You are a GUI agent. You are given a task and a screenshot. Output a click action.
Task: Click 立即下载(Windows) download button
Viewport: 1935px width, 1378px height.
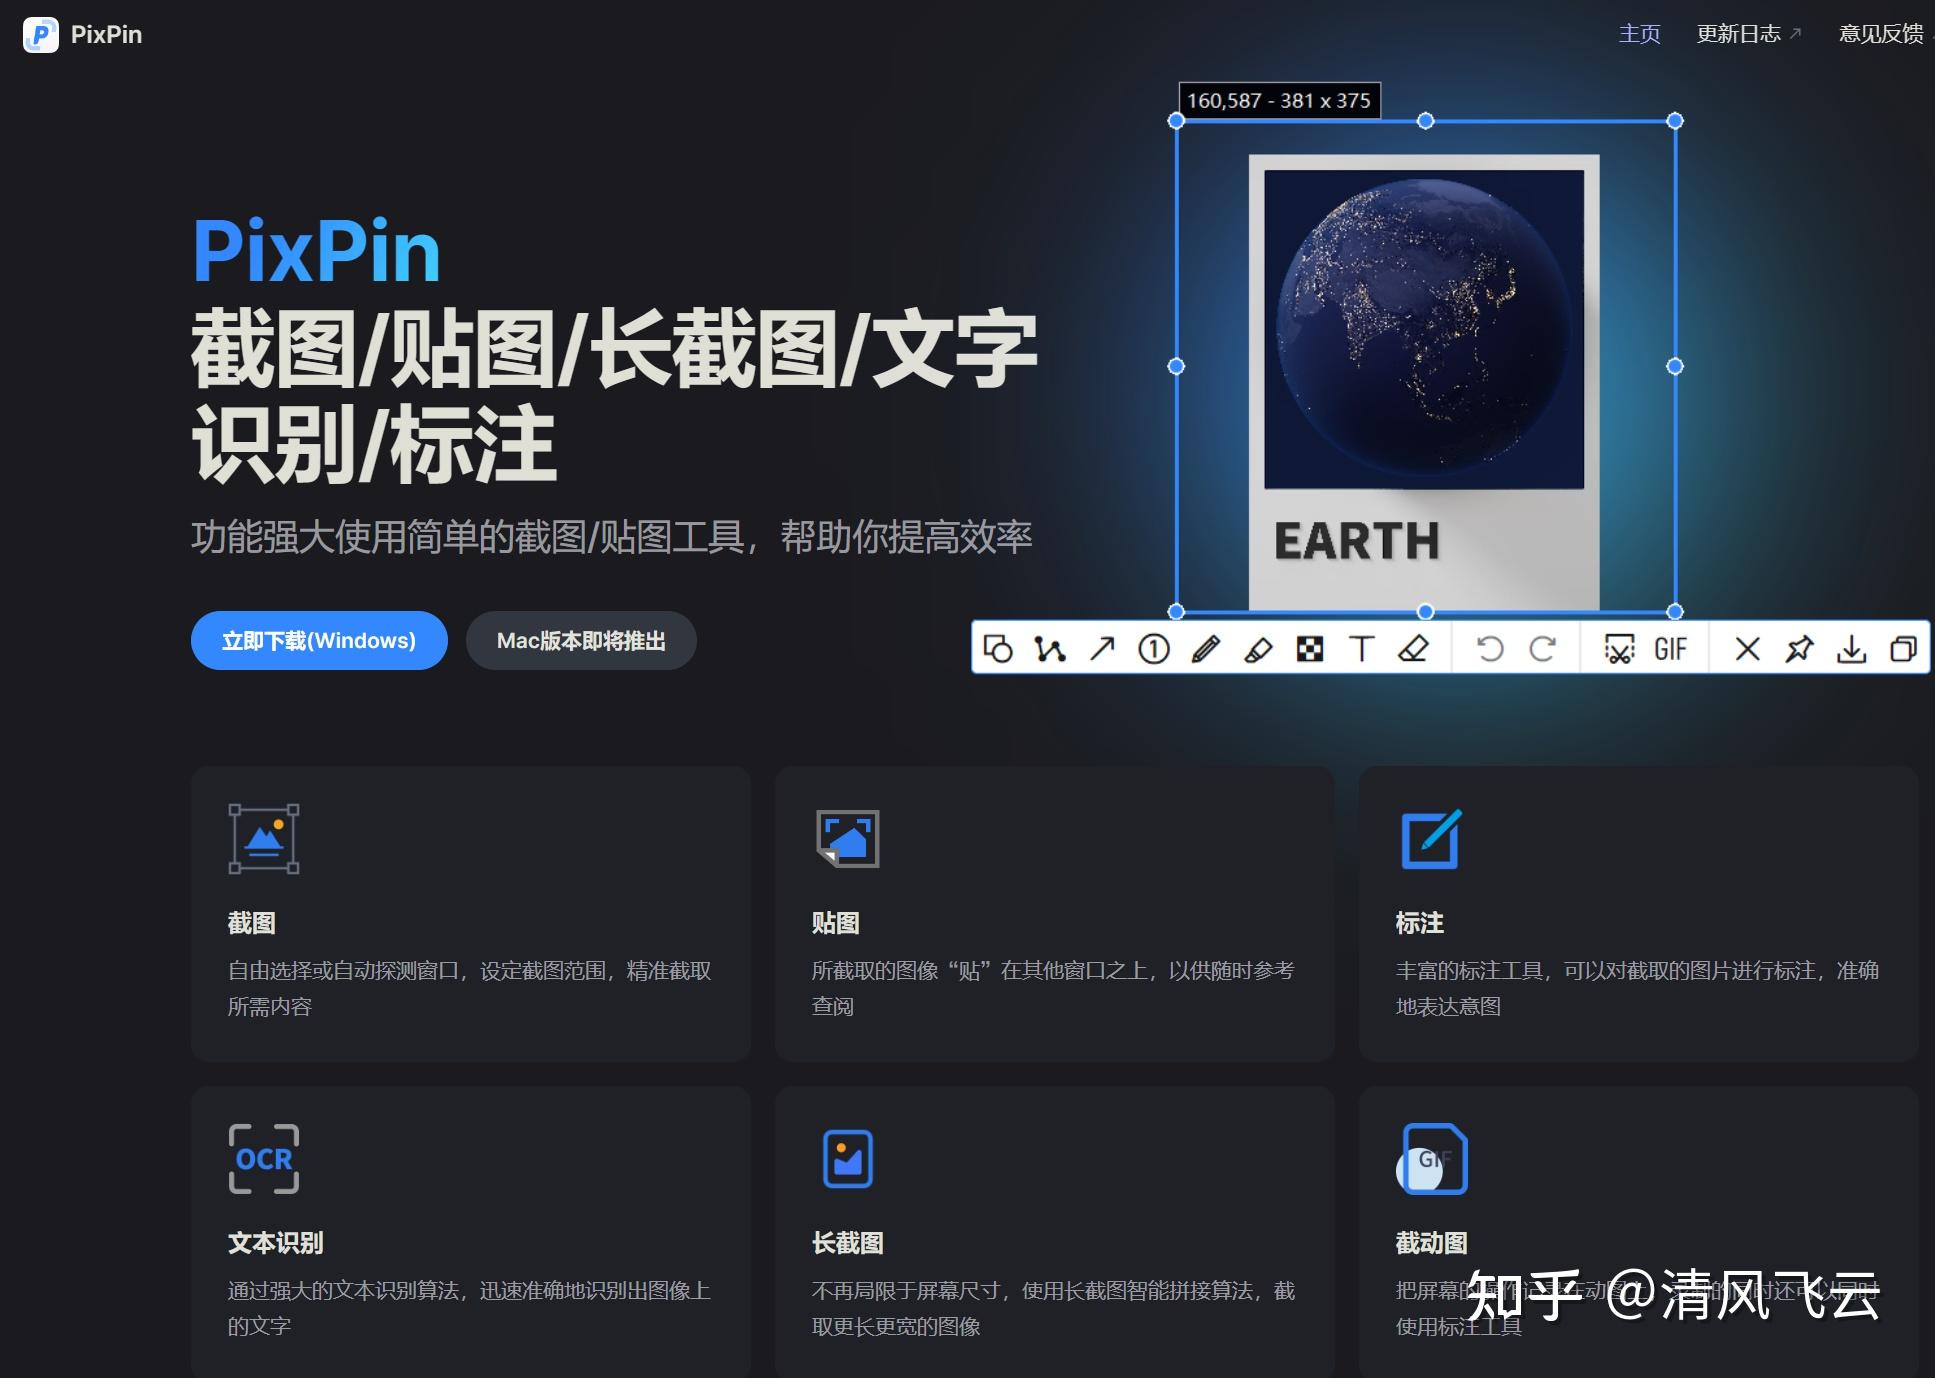318,641
